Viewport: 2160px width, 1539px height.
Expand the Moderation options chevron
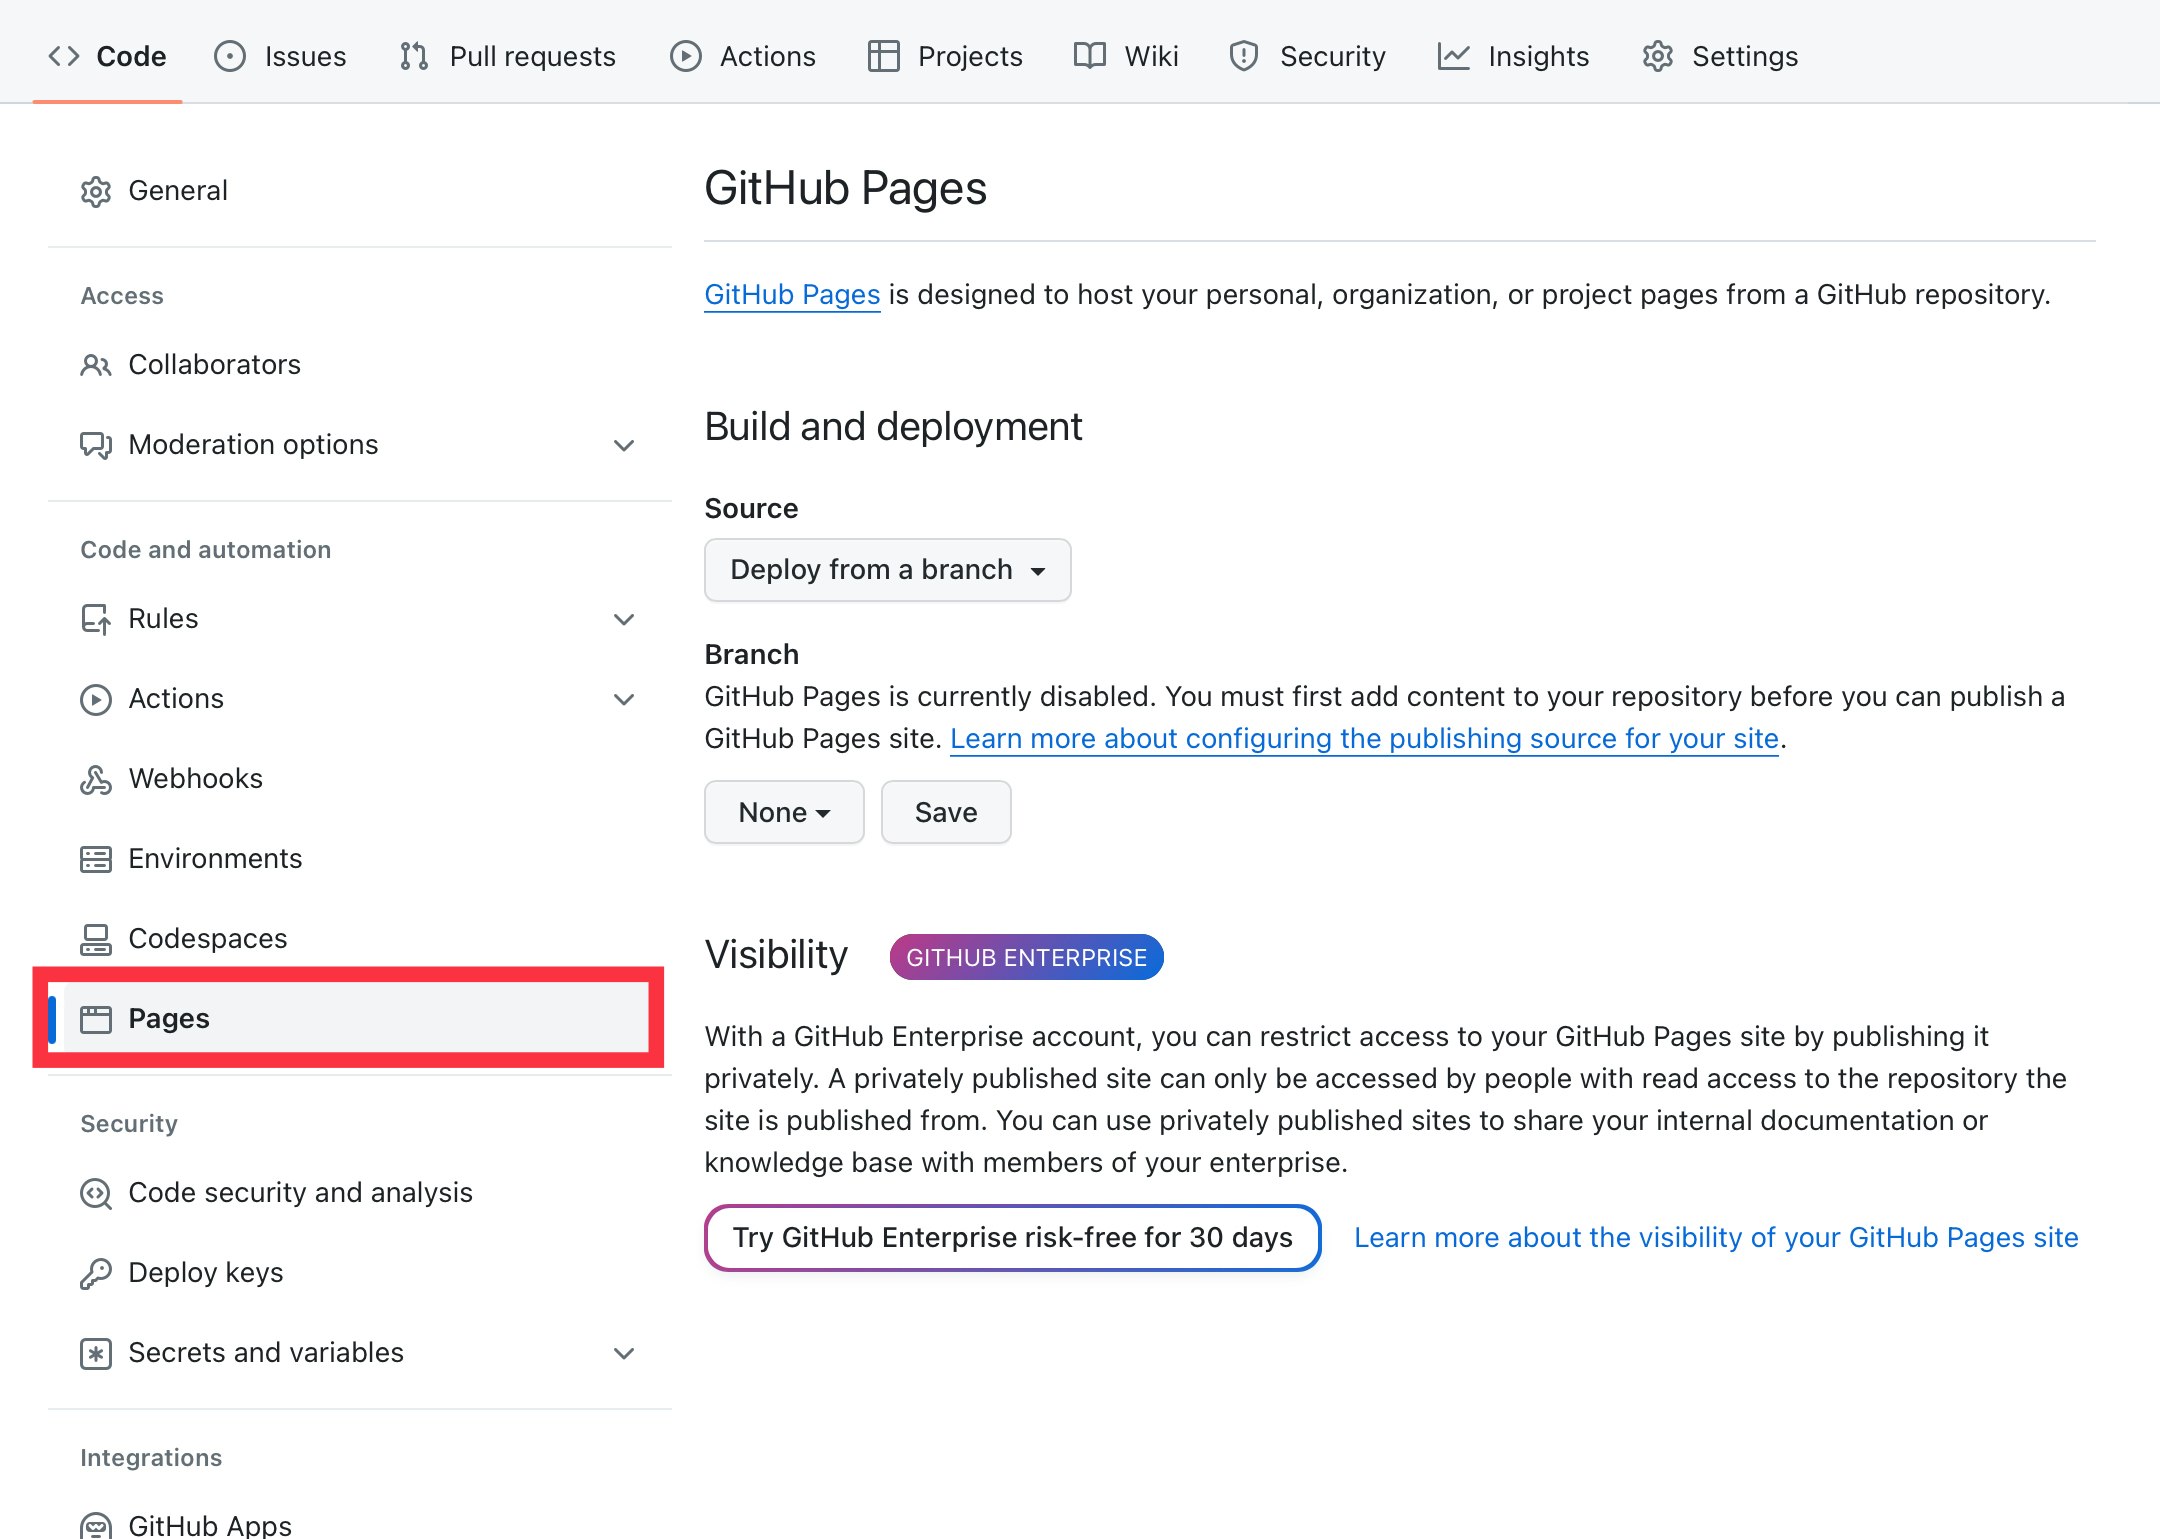[624, 445]
